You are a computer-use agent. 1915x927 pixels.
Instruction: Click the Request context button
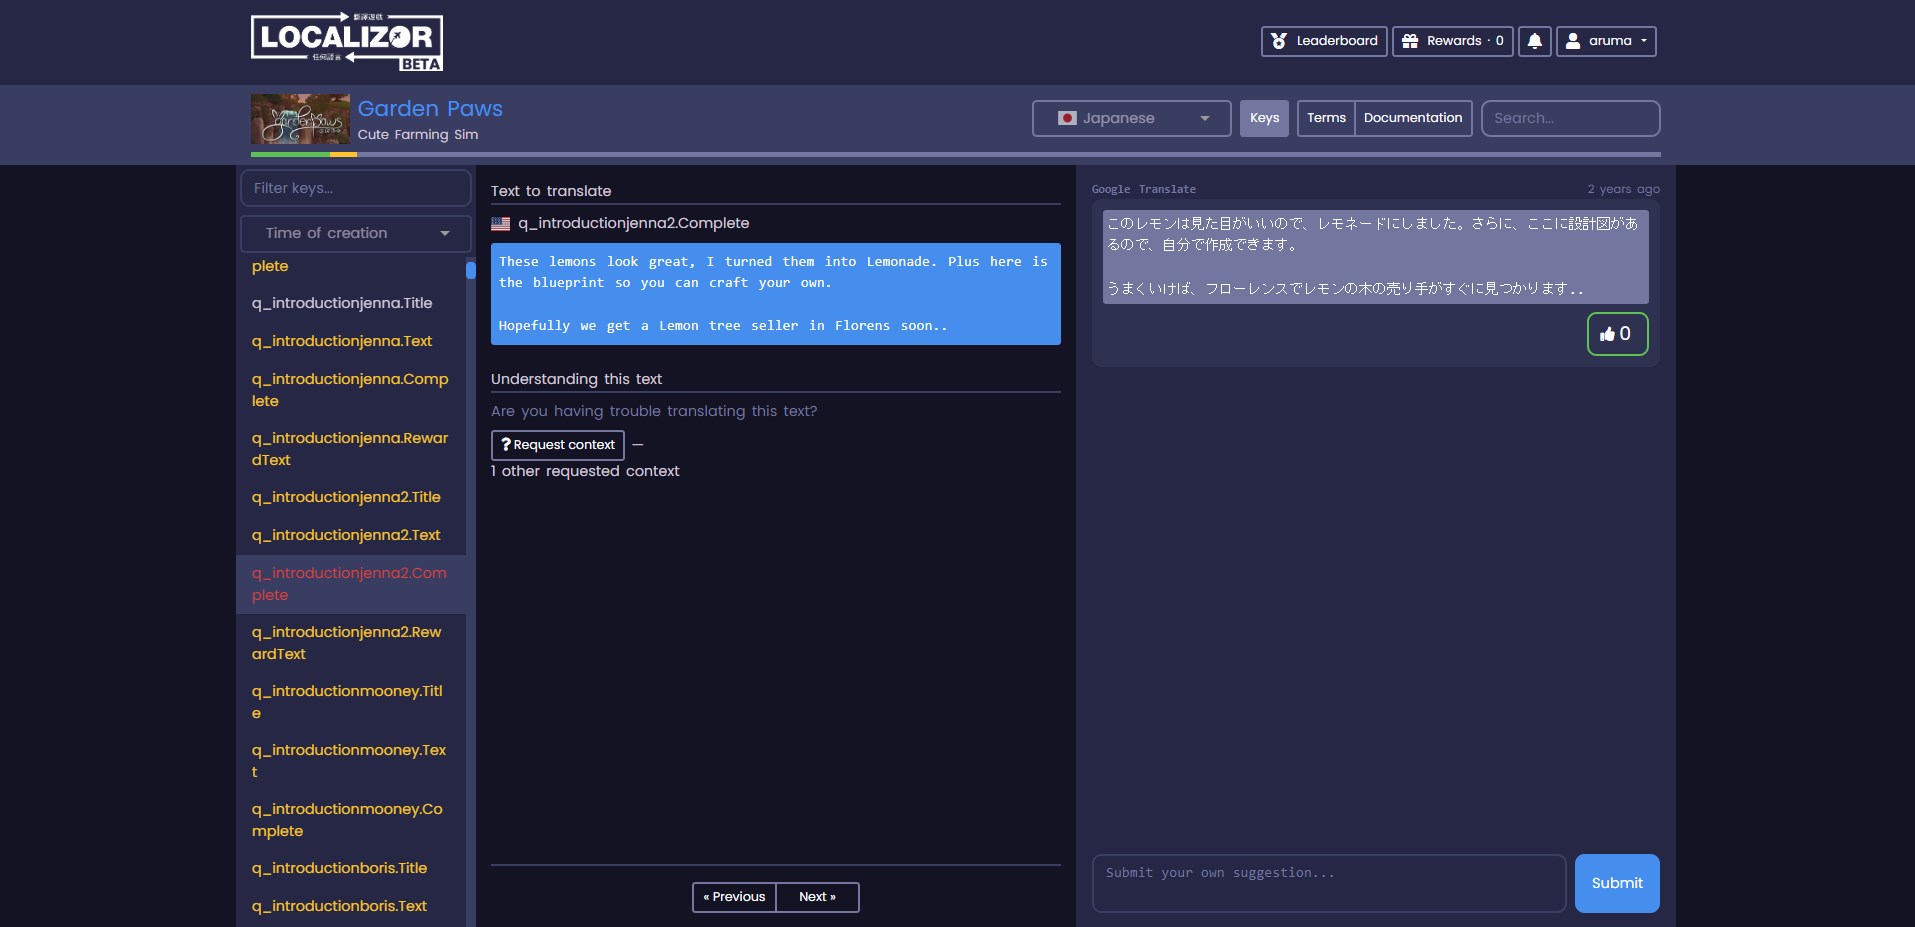(557, 445)
